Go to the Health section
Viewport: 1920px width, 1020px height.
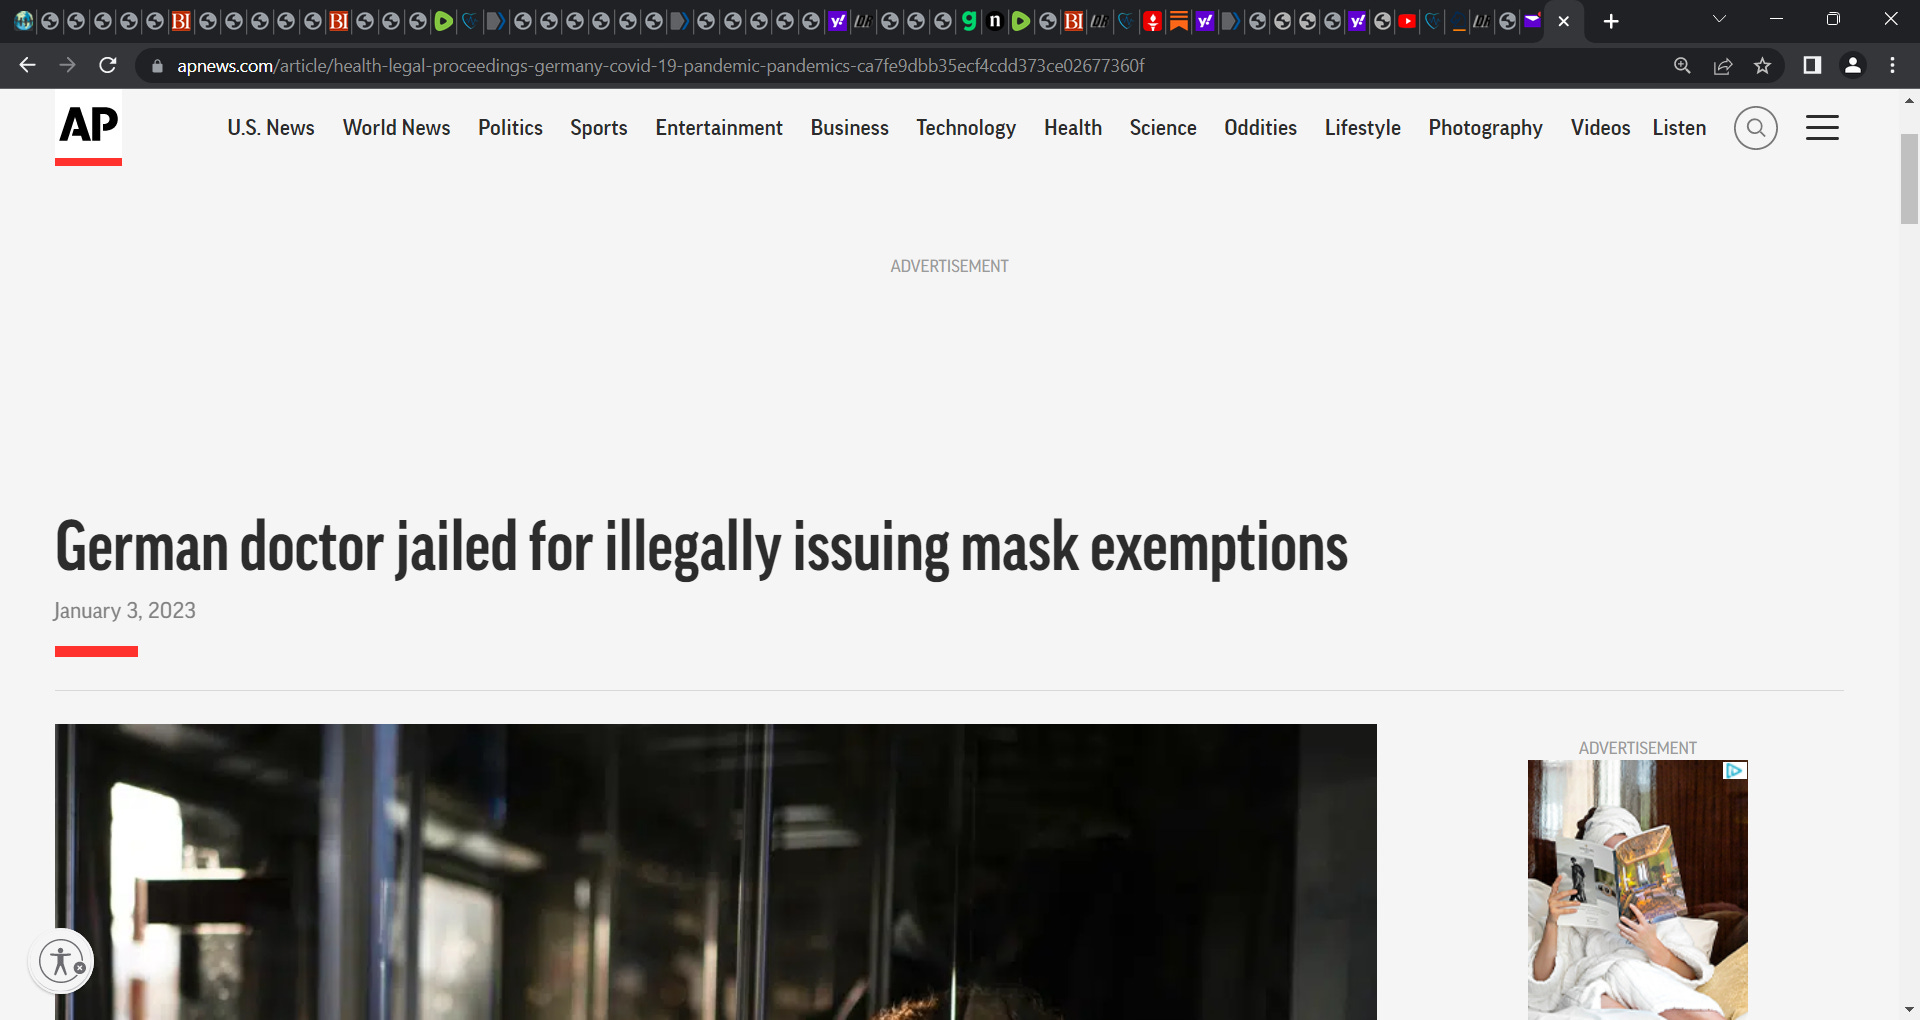pyautogui.click(x=1072, y=128)
